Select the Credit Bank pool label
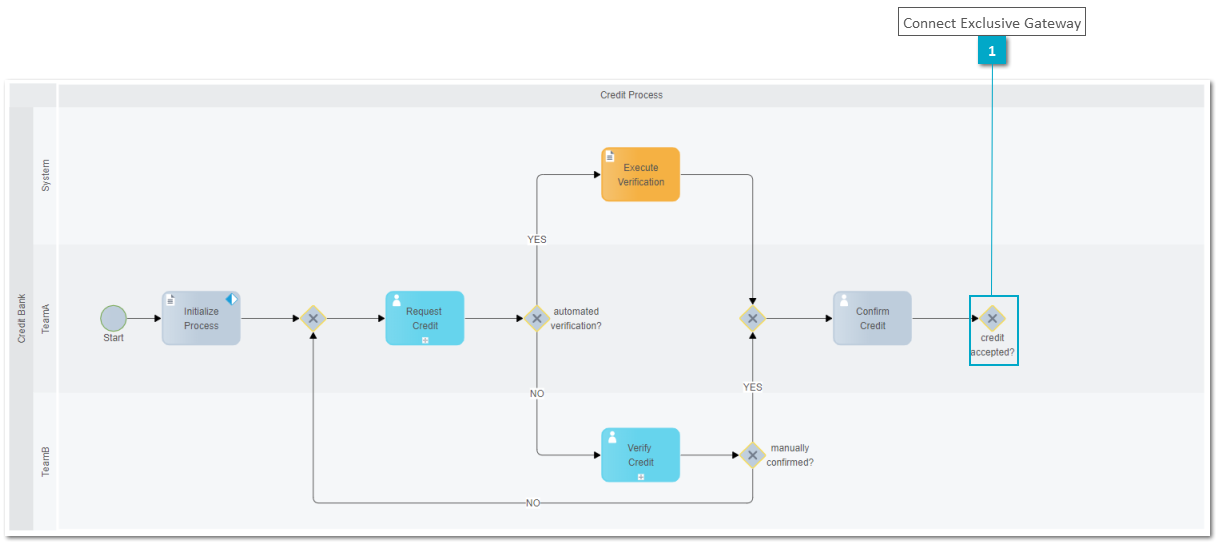 22,318
